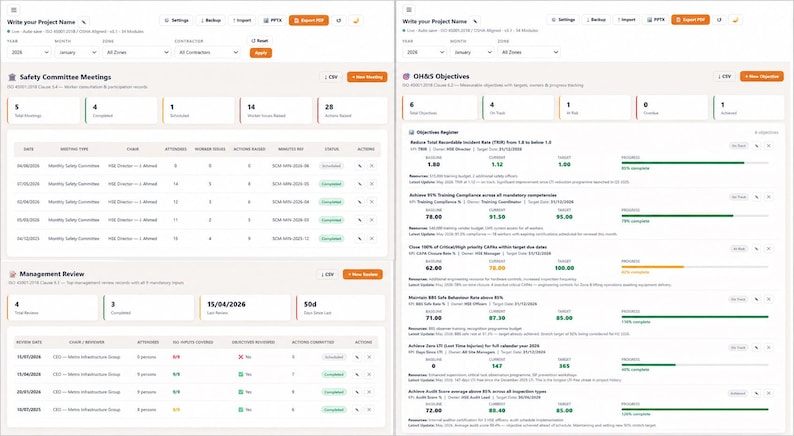Edit the 04/12/2025 meeting row

[360, 239]
